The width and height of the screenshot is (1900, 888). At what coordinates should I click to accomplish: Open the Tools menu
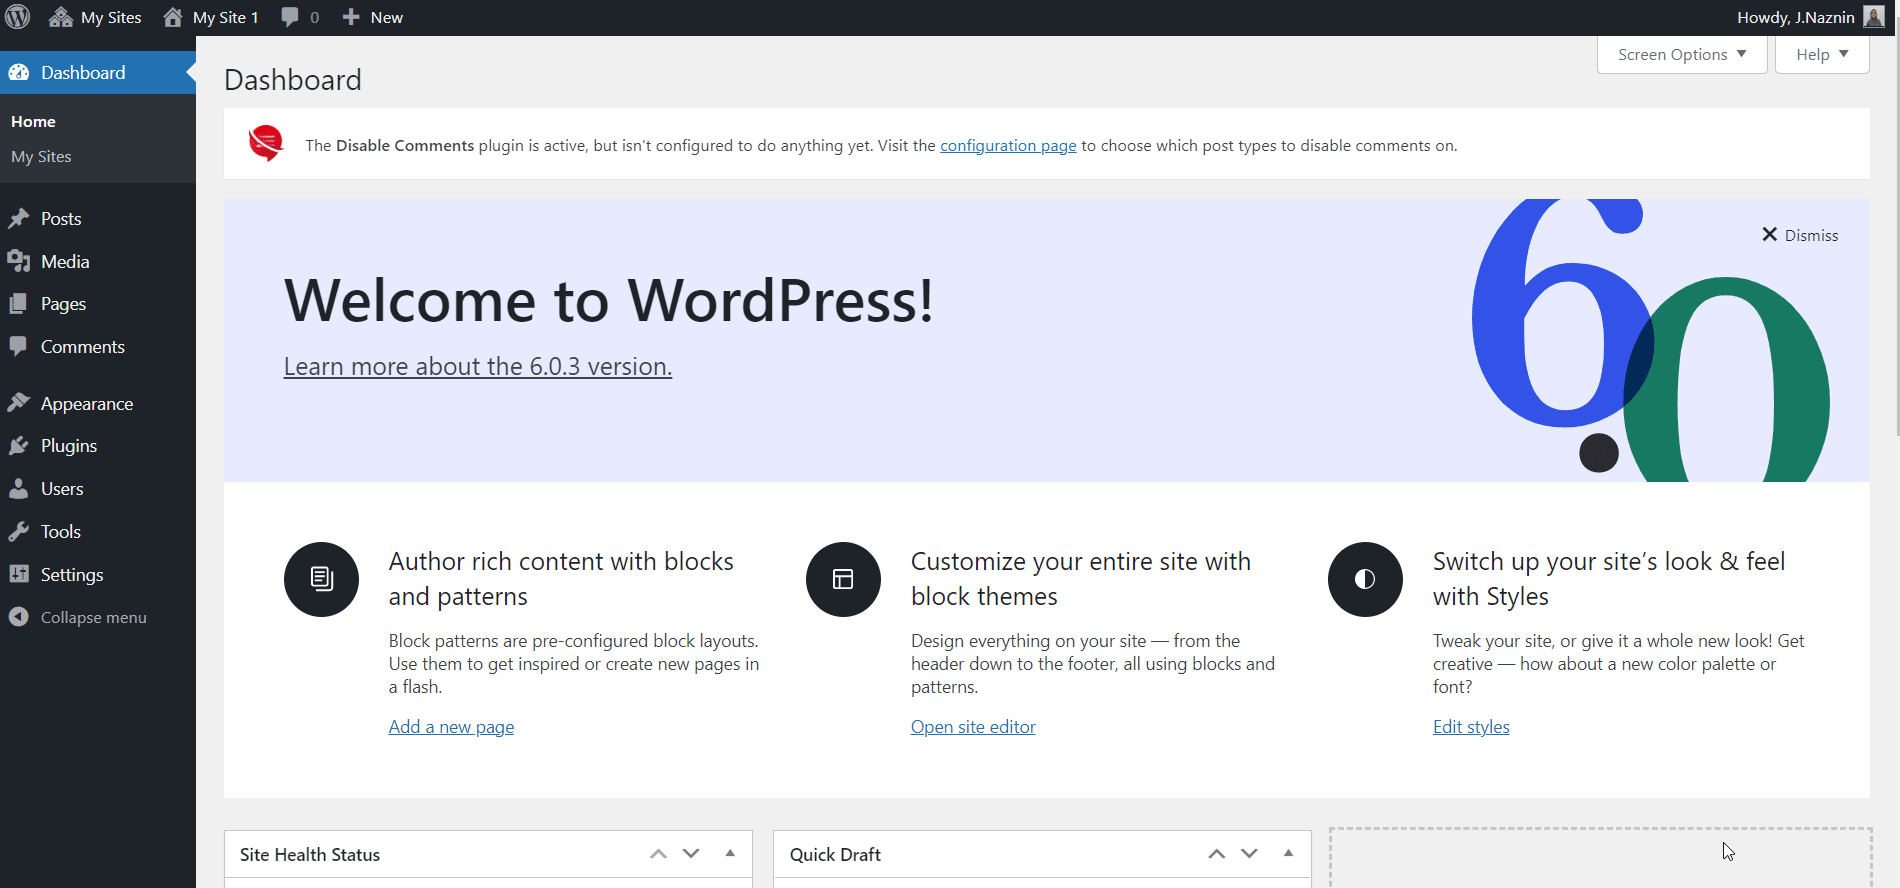98,531
